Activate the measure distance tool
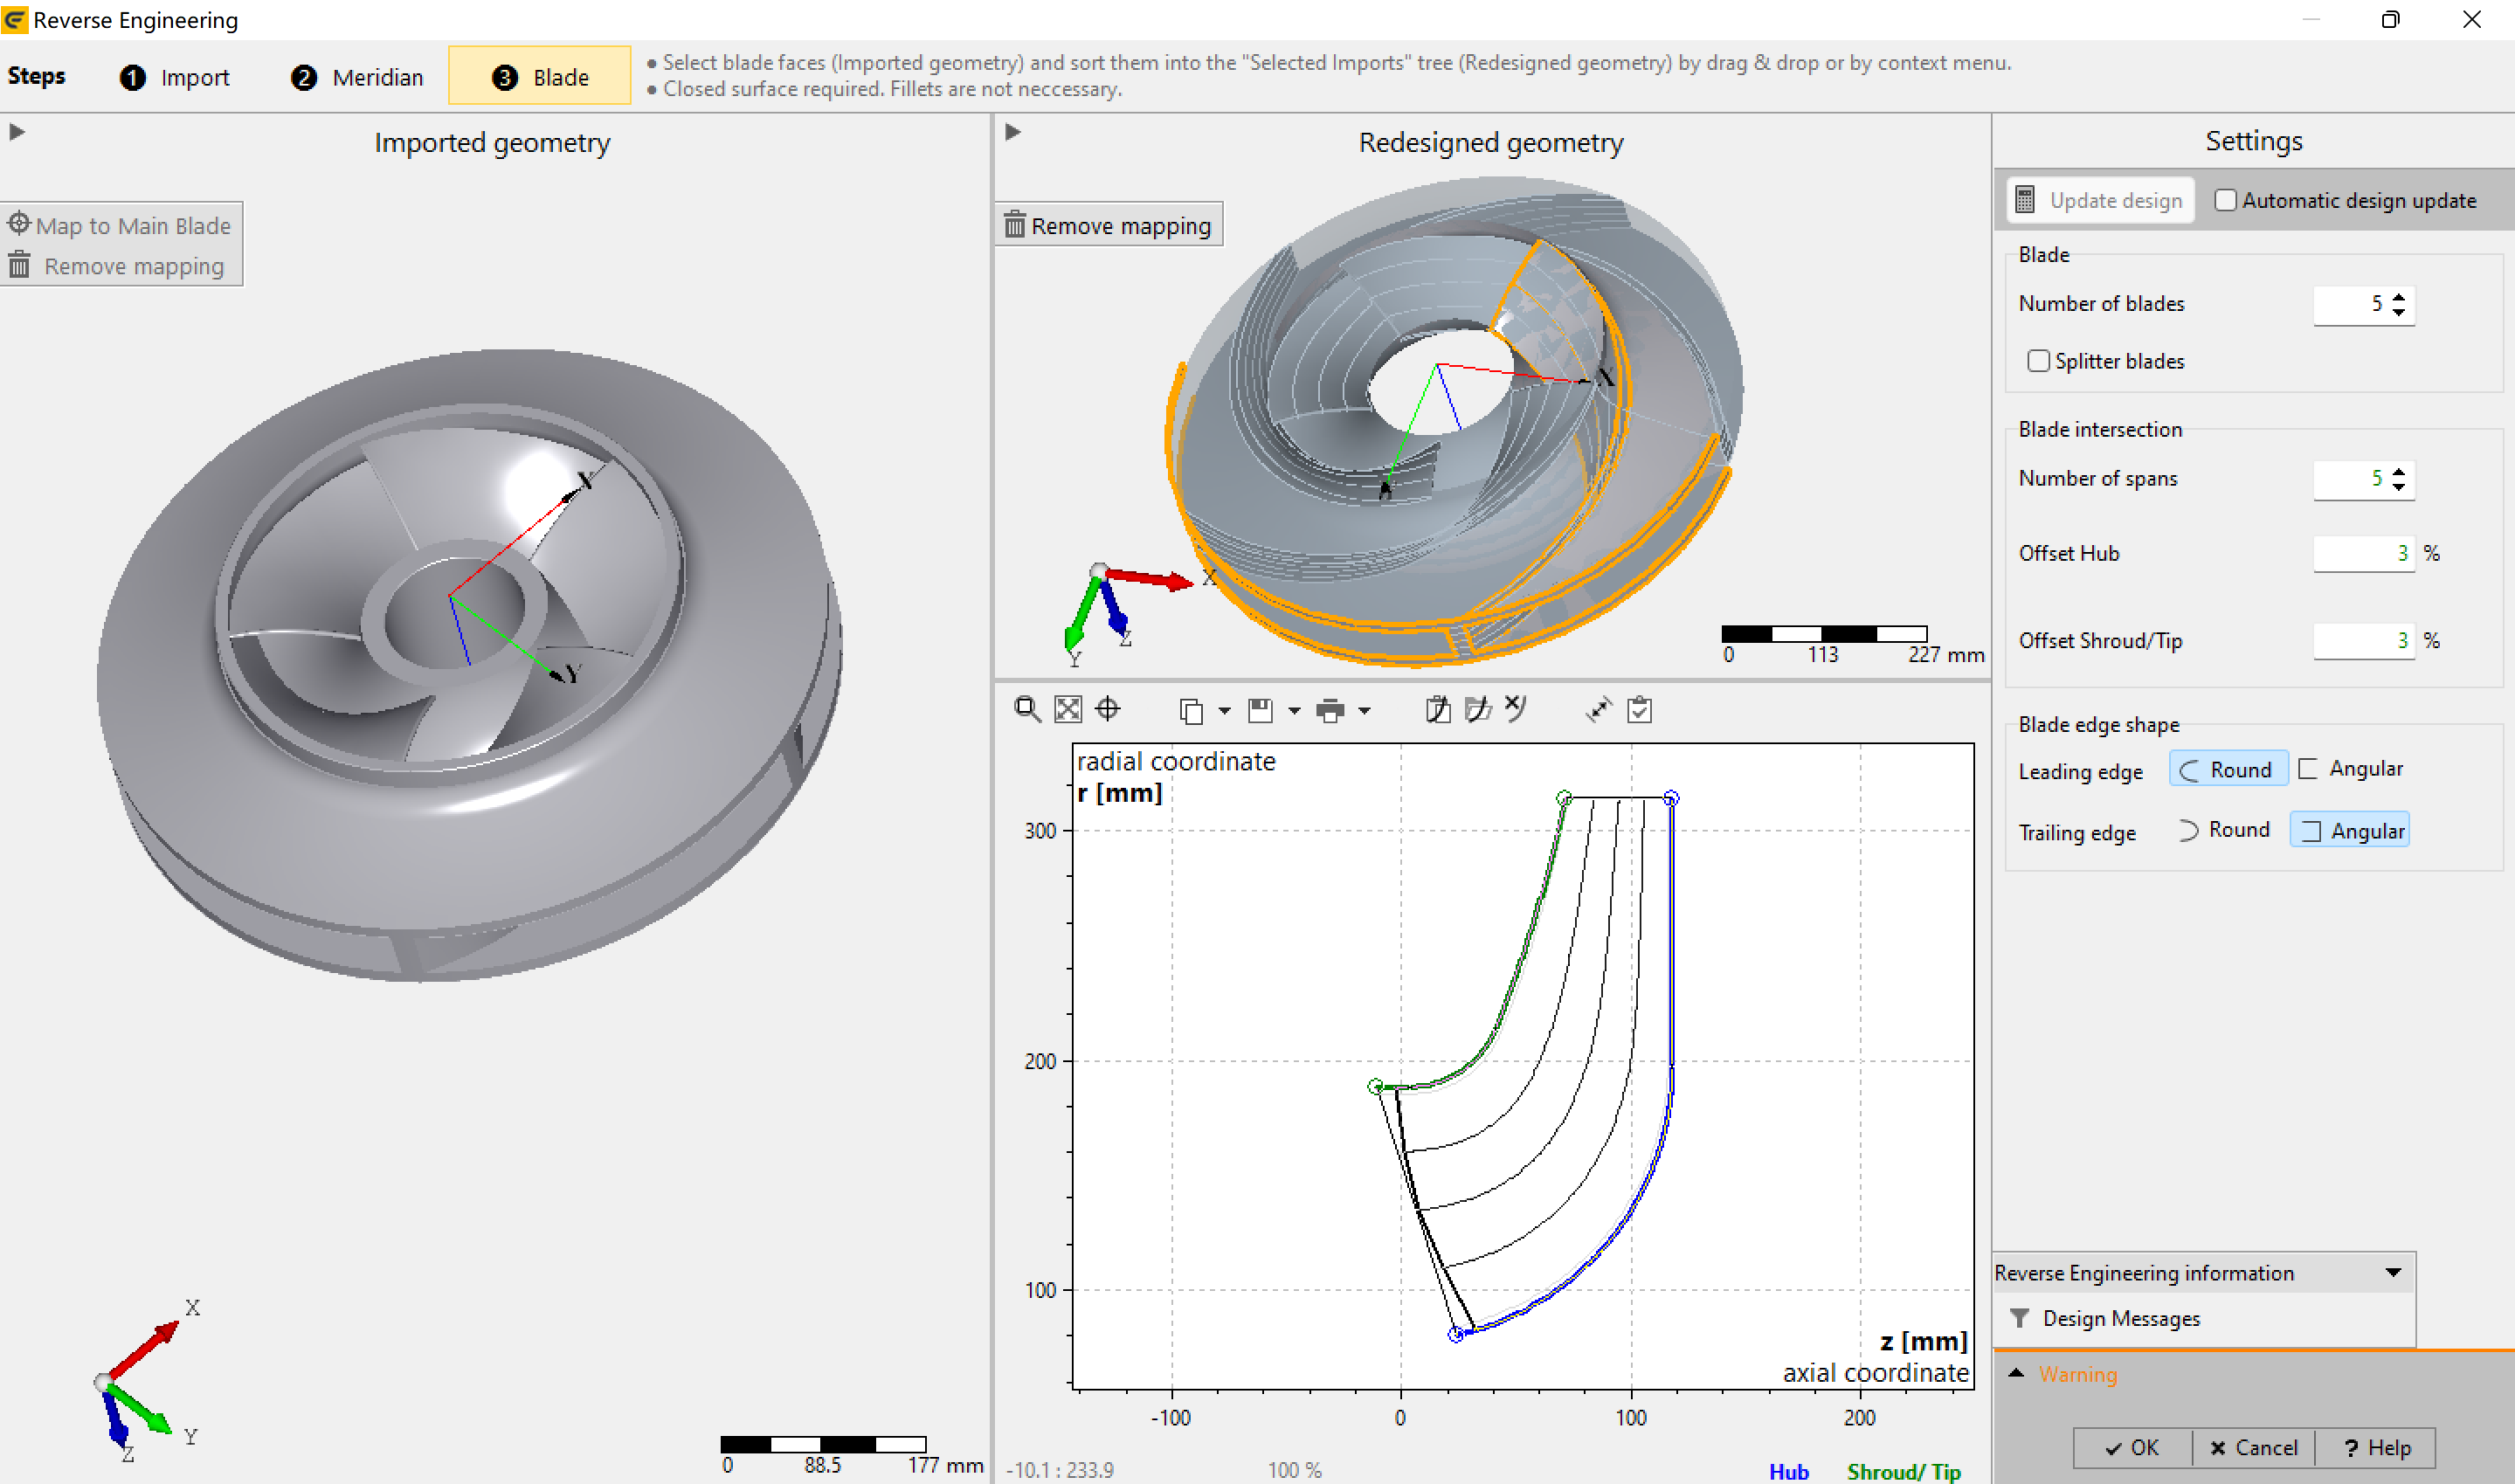2515x1484 pixels. (1599, 710)
